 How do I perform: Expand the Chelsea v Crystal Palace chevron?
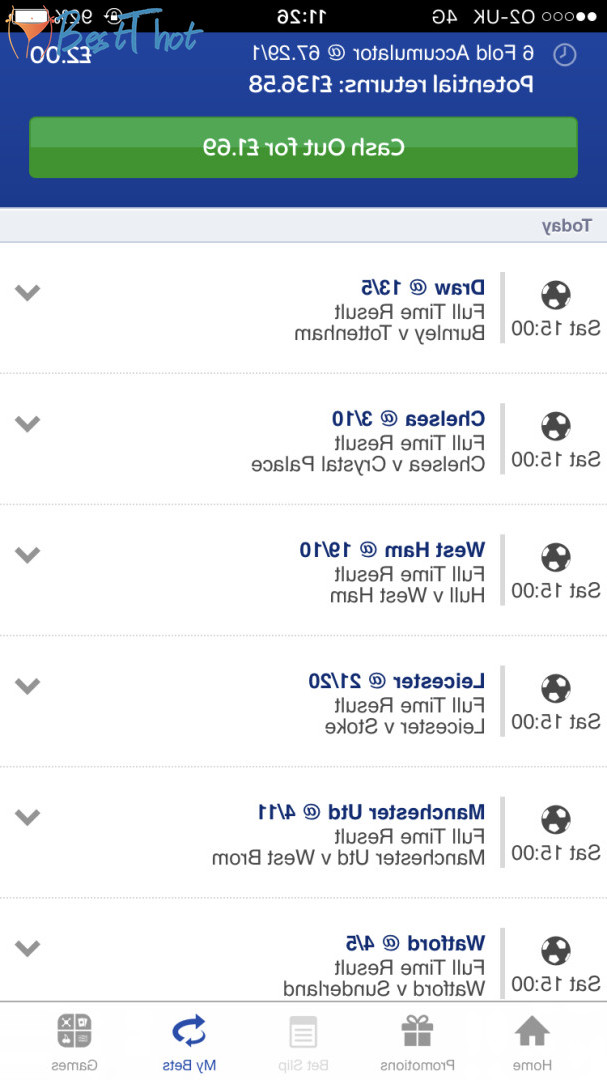28,423
